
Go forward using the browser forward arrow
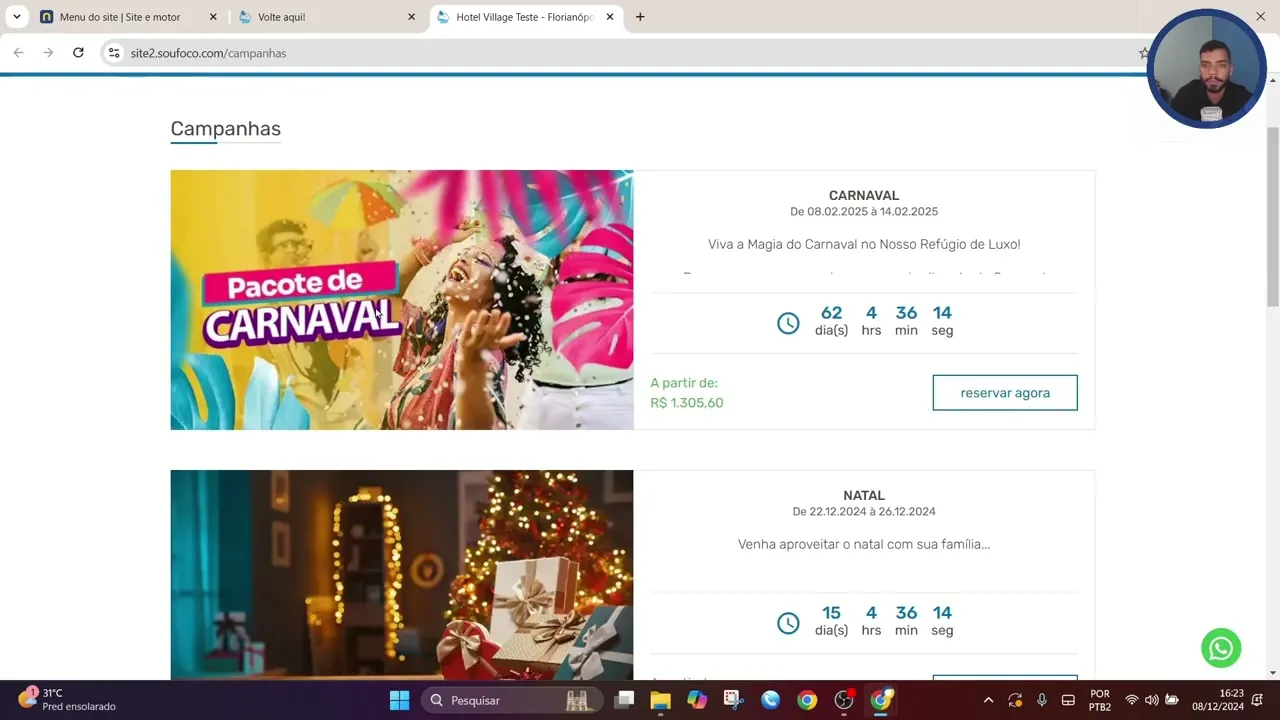[x=48, y=53]
